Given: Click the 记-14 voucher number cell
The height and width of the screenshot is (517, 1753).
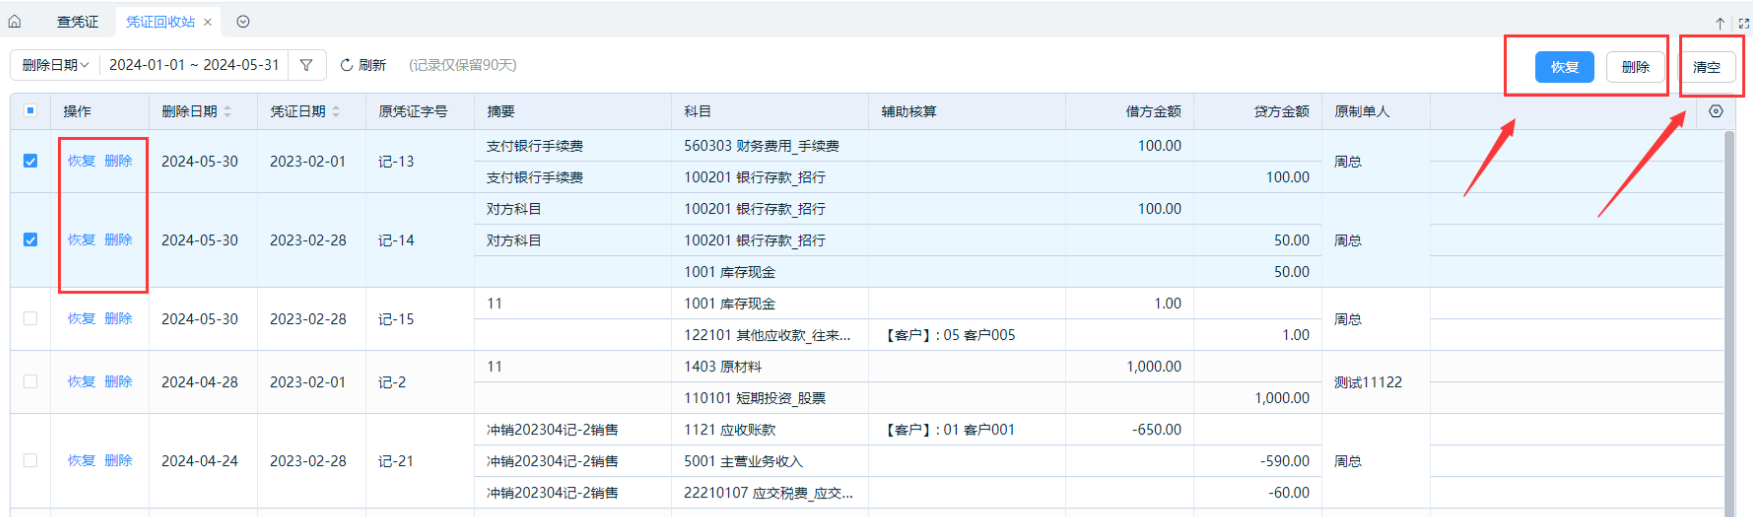Looking at the screenshot, I should [x=420, y=240].
